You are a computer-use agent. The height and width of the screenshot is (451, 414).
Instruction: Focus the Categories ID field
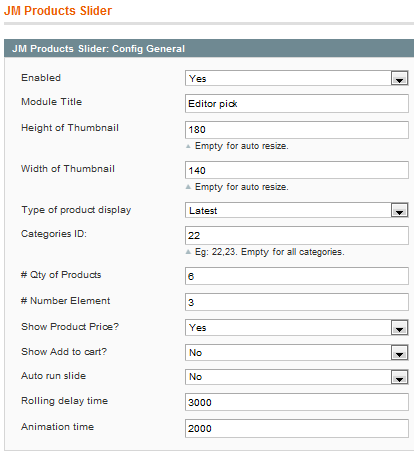pyautogui.click(x=297, y=236)
